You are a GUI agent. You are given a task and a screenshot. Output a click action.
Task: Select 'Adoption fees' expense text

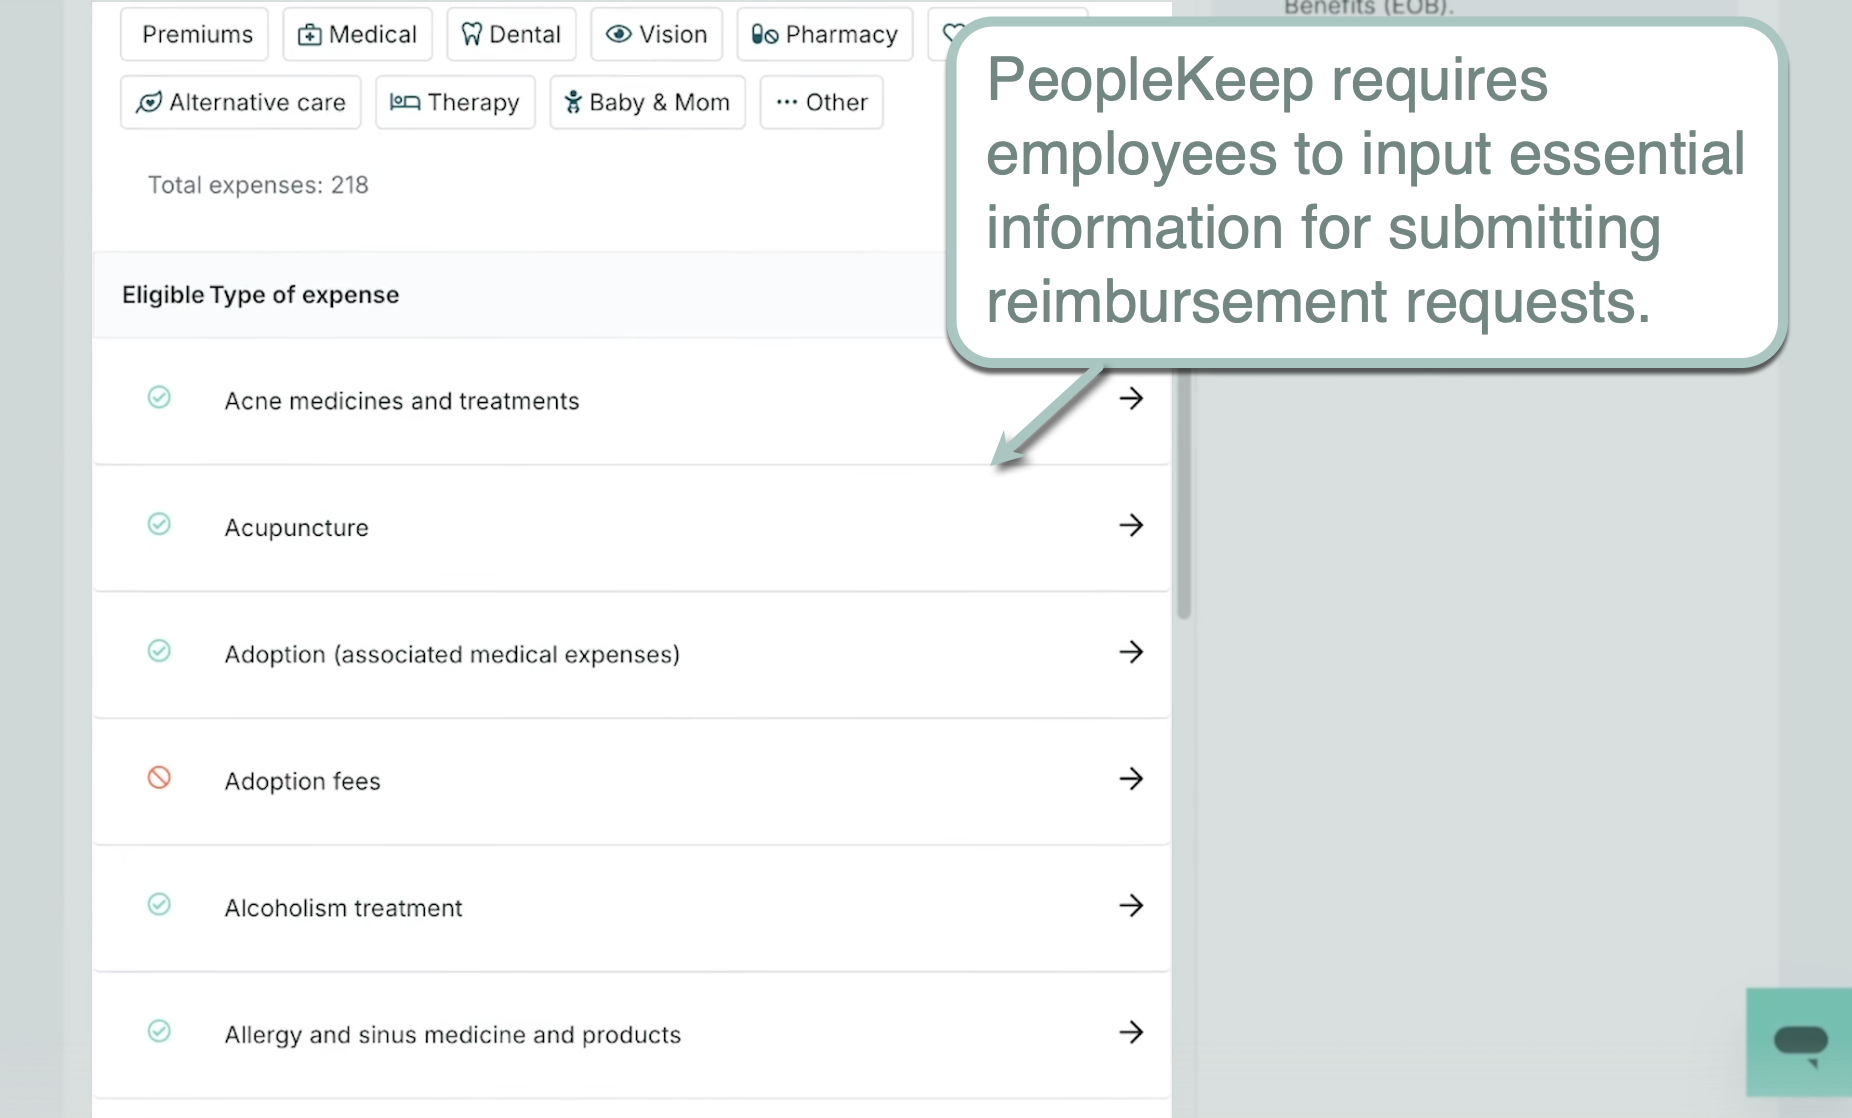click(303, 781)
